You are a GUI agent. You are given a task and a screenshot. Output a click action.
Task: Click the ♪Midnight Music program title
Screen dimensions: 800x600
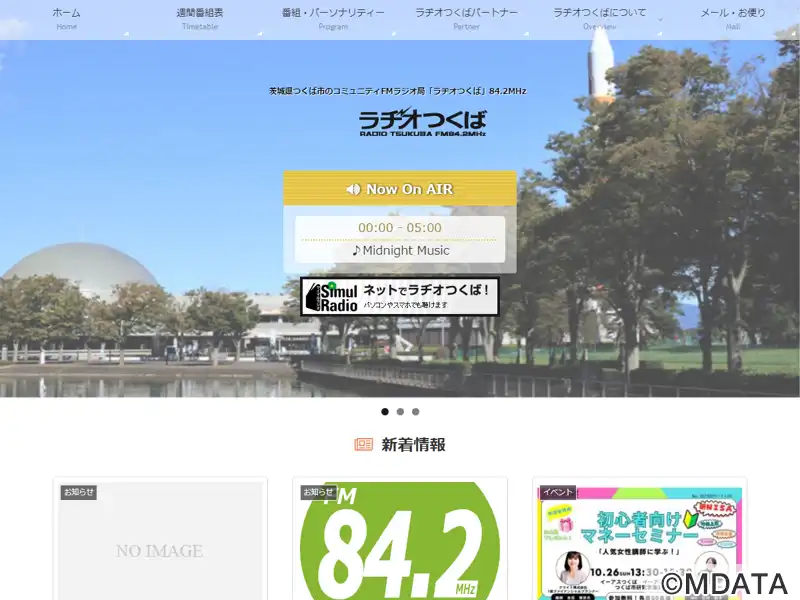[401, 251]
